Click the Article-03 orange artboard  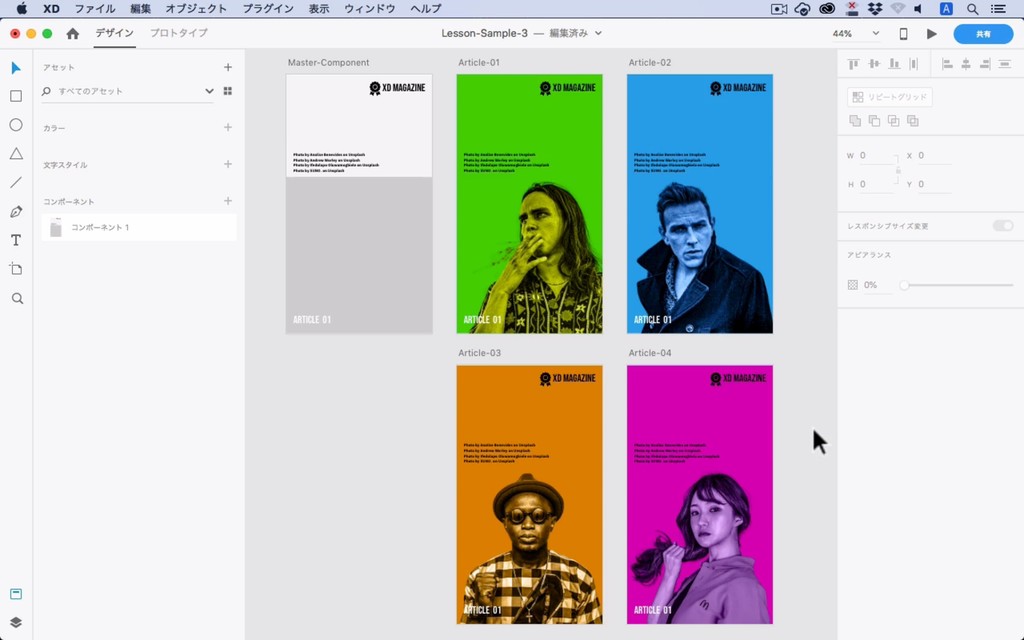529,494
